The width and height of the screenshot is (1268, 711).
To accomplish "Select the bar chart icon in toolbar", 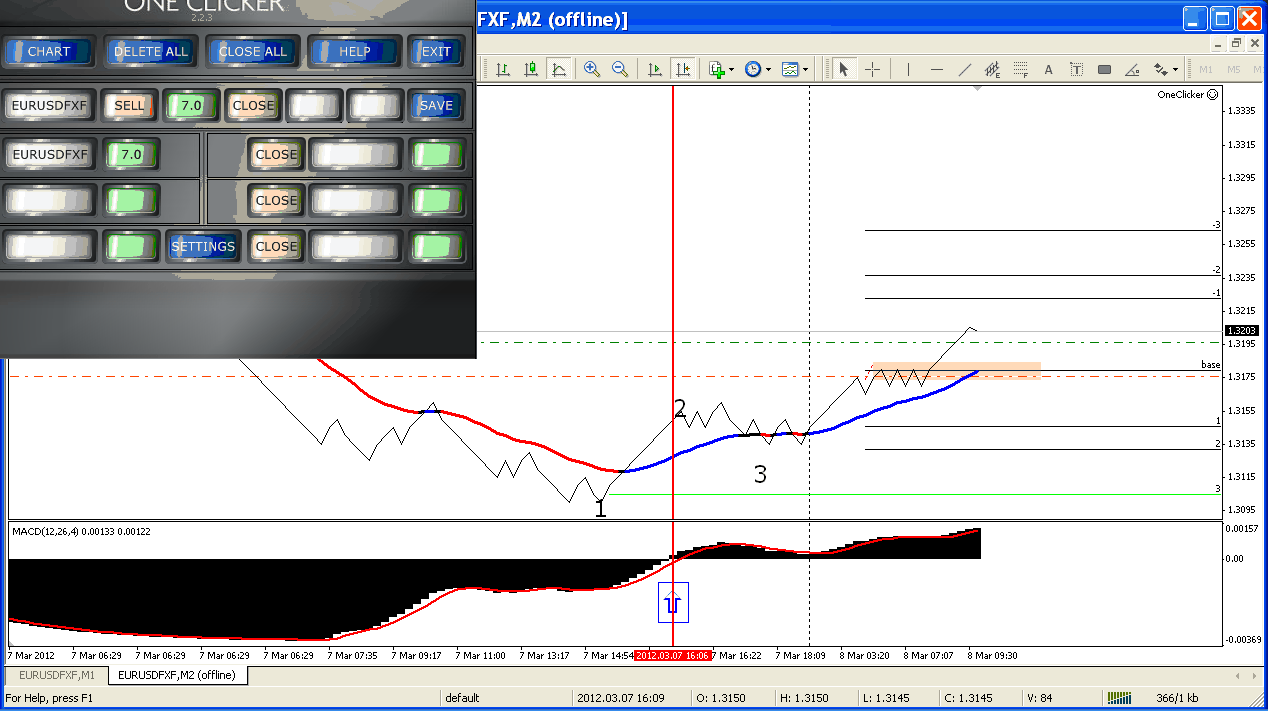I will 503,69.
